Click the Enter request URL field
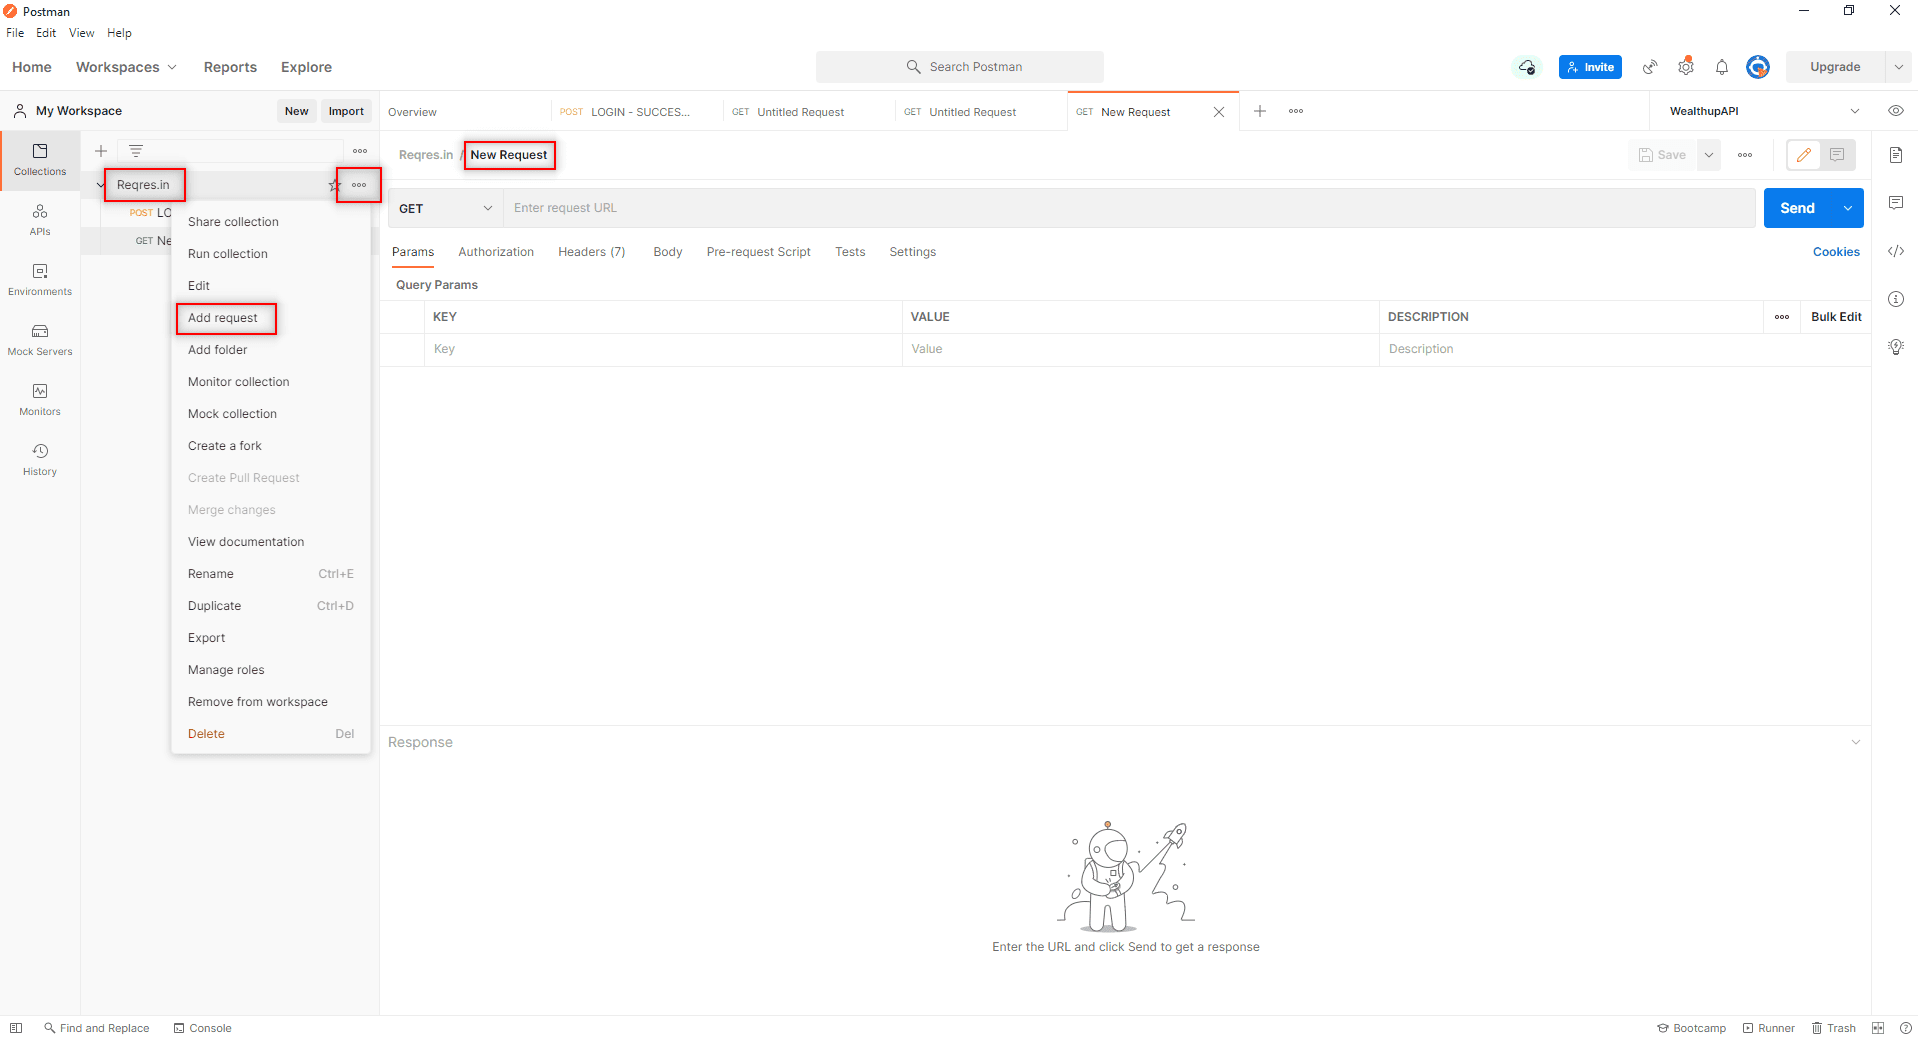The height and width of the screenshot is (1038, 1918). (x=1128, y=208)
